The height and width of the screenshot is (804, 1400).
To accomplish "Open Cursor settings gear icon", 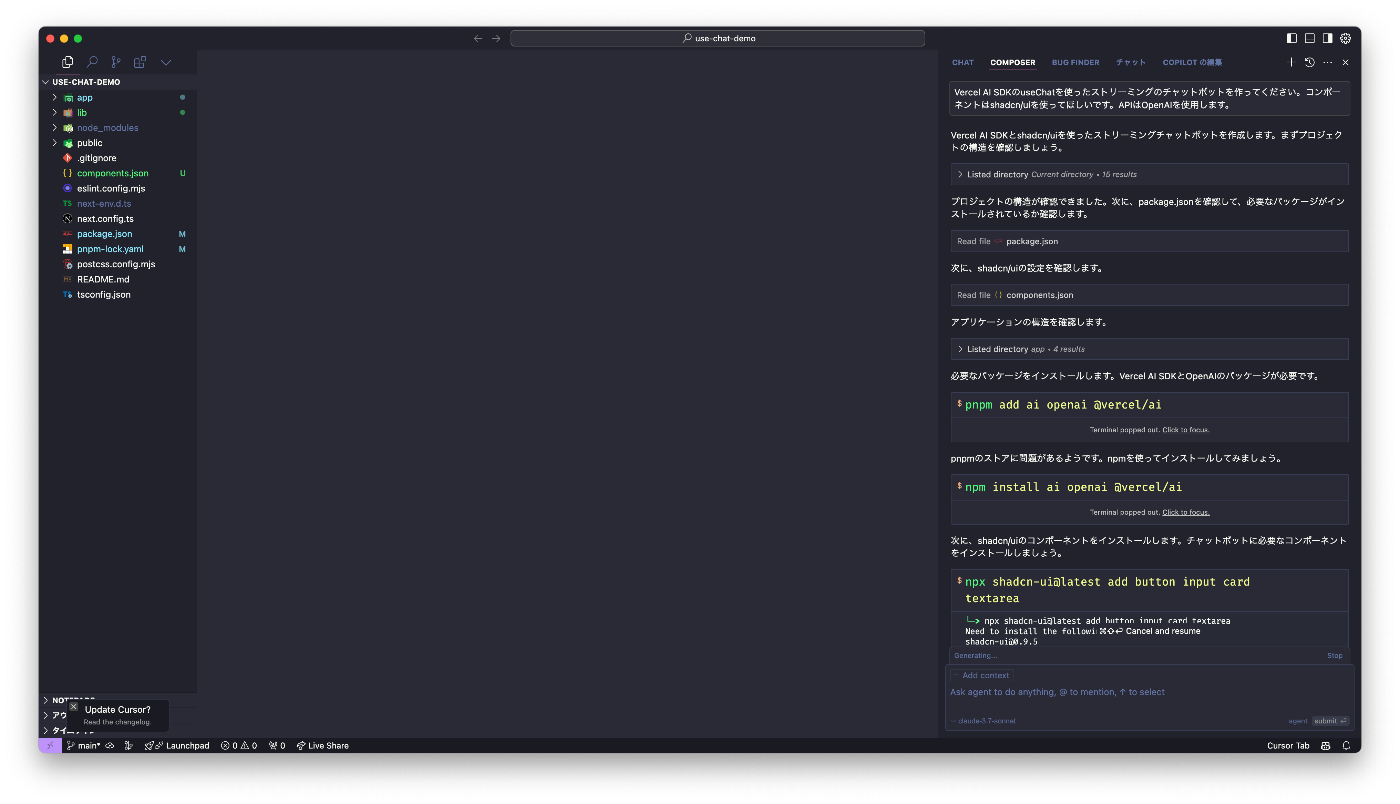I will click(x=1346, y=38).
